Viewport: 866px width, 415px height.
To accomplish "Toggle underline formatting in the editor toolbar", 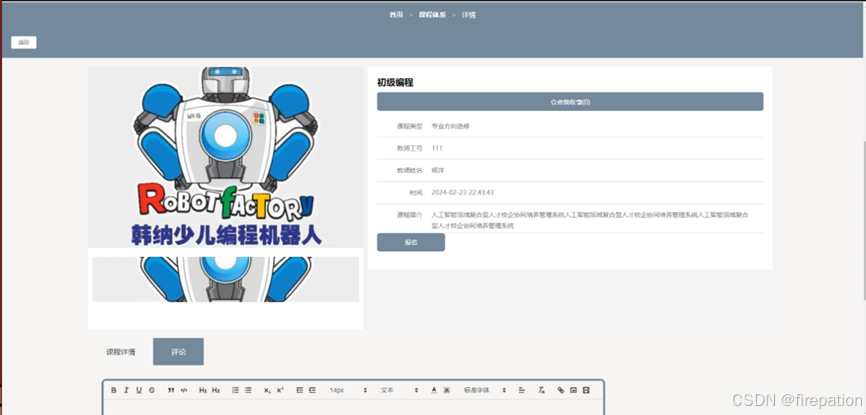I will coord(139,390).
